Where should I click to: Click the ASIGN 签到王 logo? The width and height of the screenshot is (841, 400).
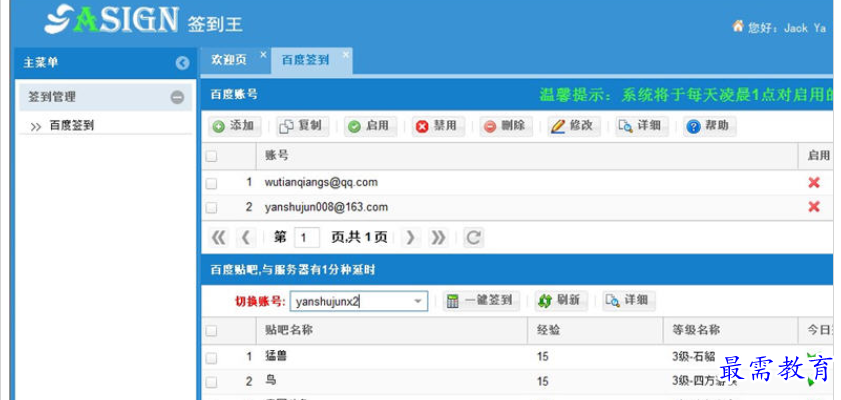143,19
